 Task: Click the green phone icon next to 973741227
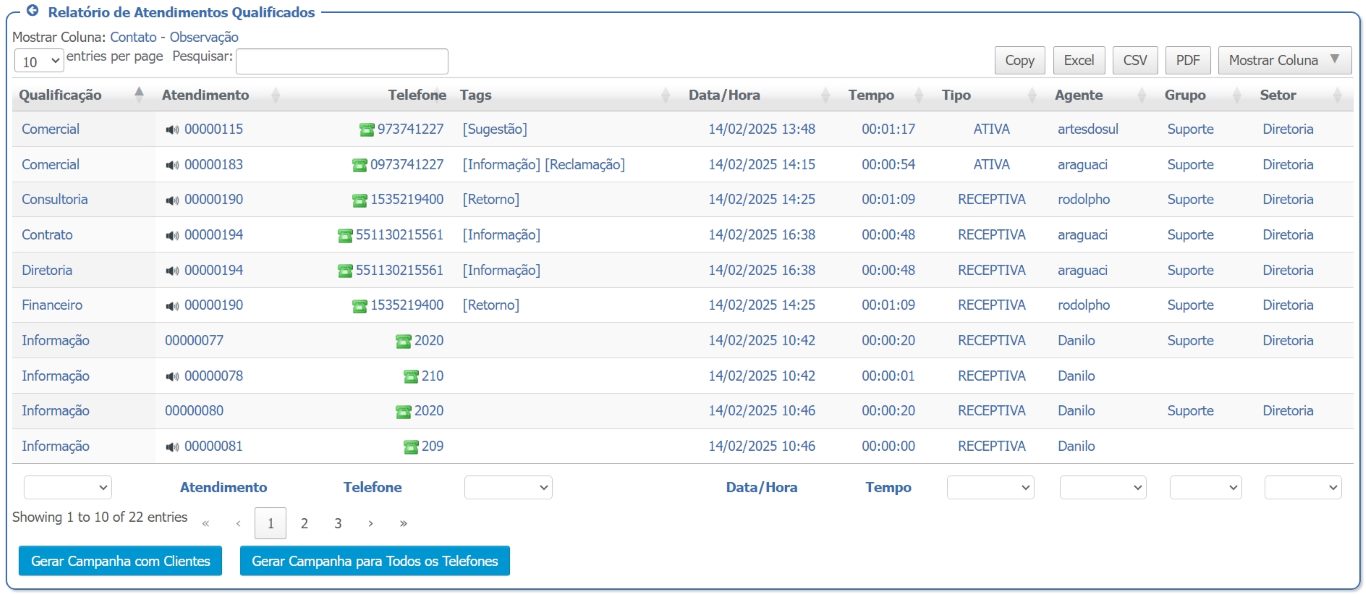367,130
